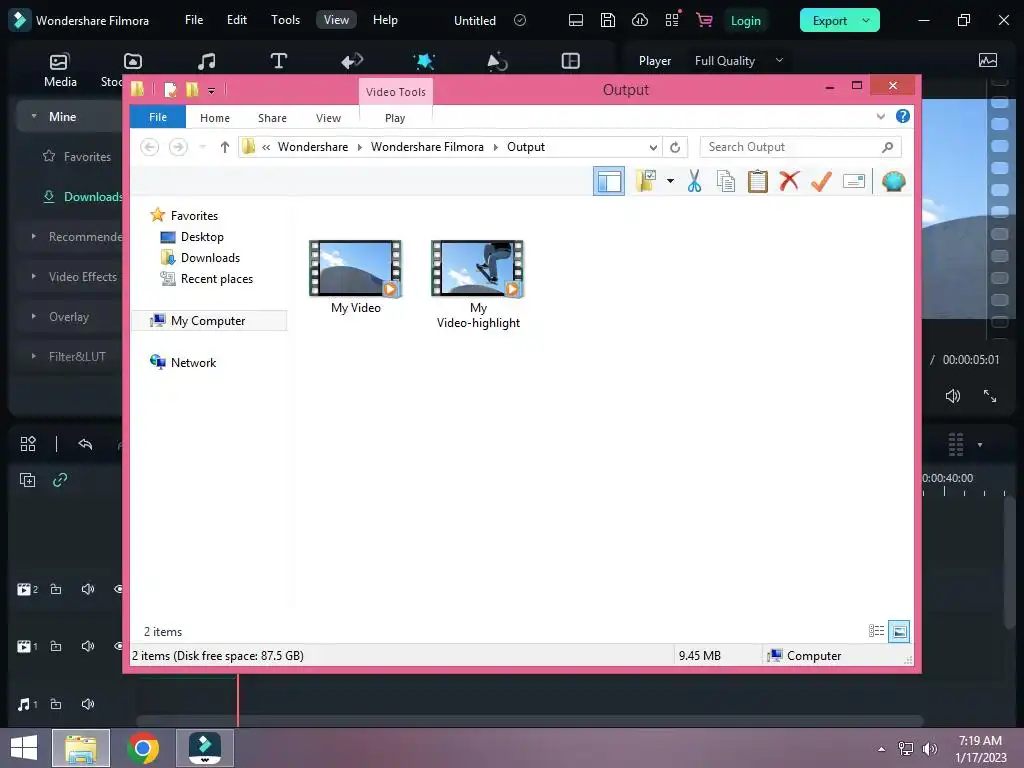Click the Cut scissors icon in Explorer

click(x=694, y=182)
